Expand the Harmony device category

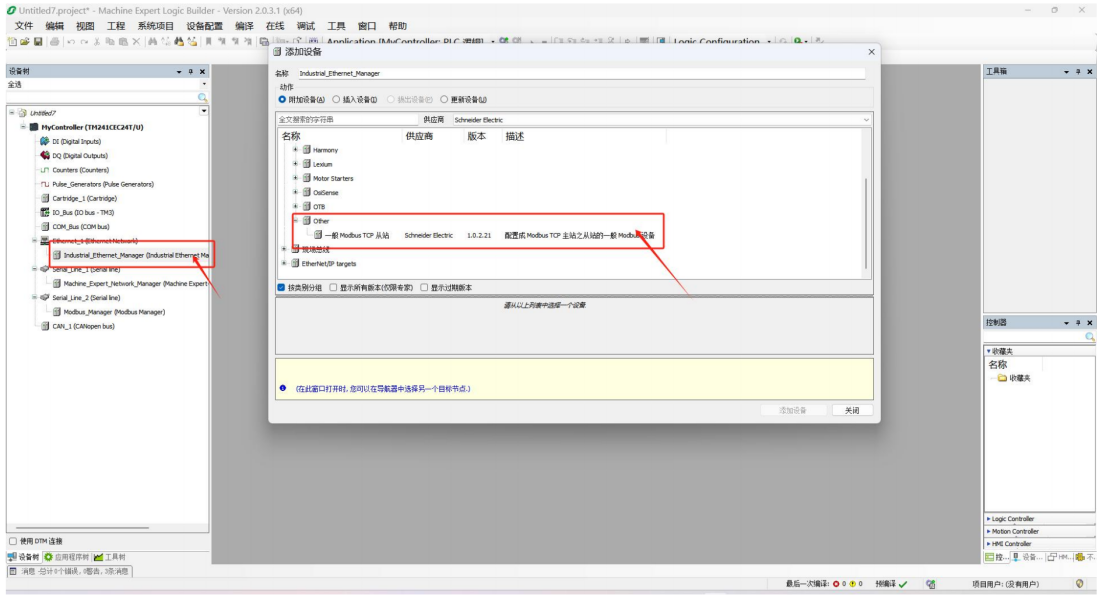tap(296, 150)
